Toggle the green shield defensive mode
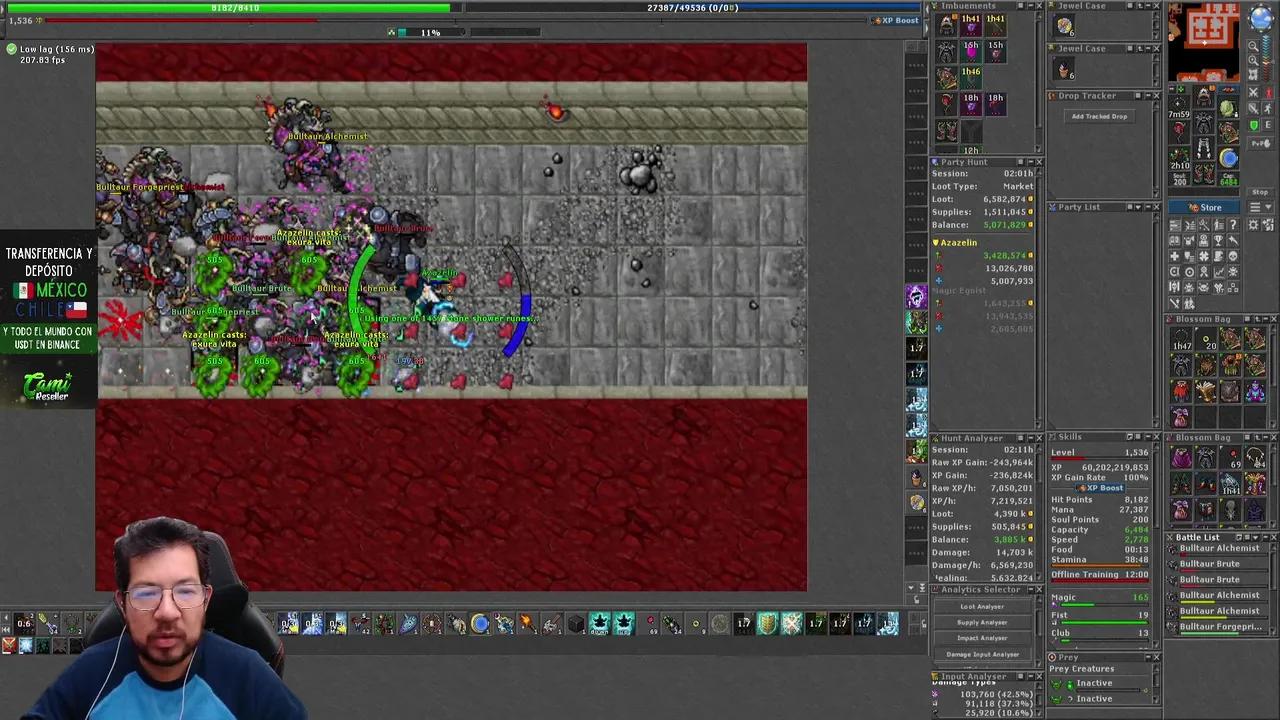 pyautogui.click(x=1255, y=125)
